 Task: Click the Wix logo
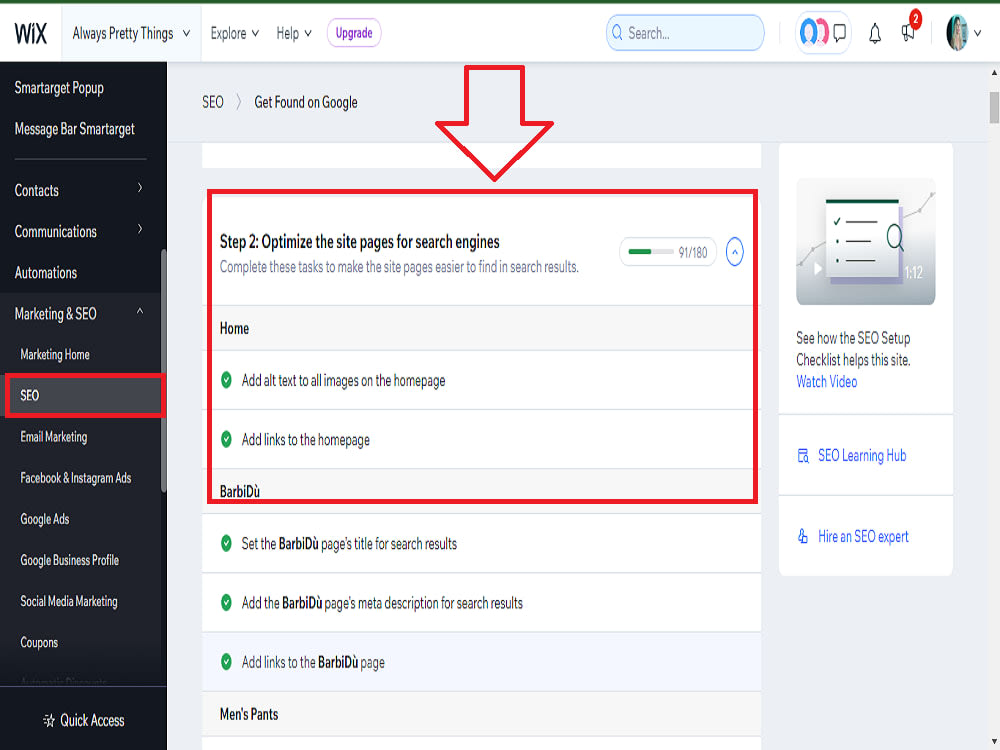[31, 33]
